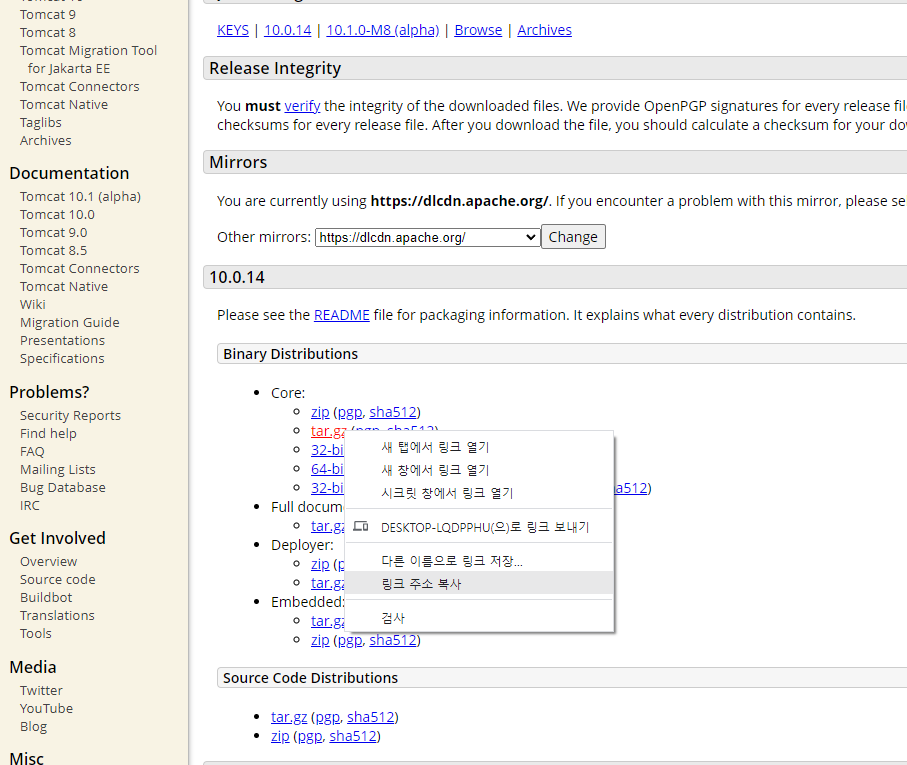Viewport: 907px width, 765px height.
Task: Click the Embedded zip sha512 link
Action: point(393,641)
